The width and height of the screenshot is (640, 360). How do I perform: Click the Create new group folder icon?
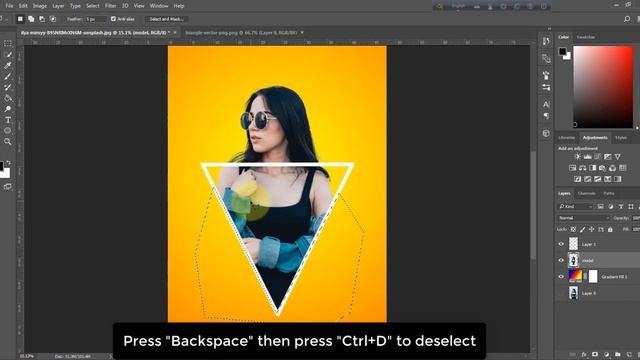coord(618,354)
